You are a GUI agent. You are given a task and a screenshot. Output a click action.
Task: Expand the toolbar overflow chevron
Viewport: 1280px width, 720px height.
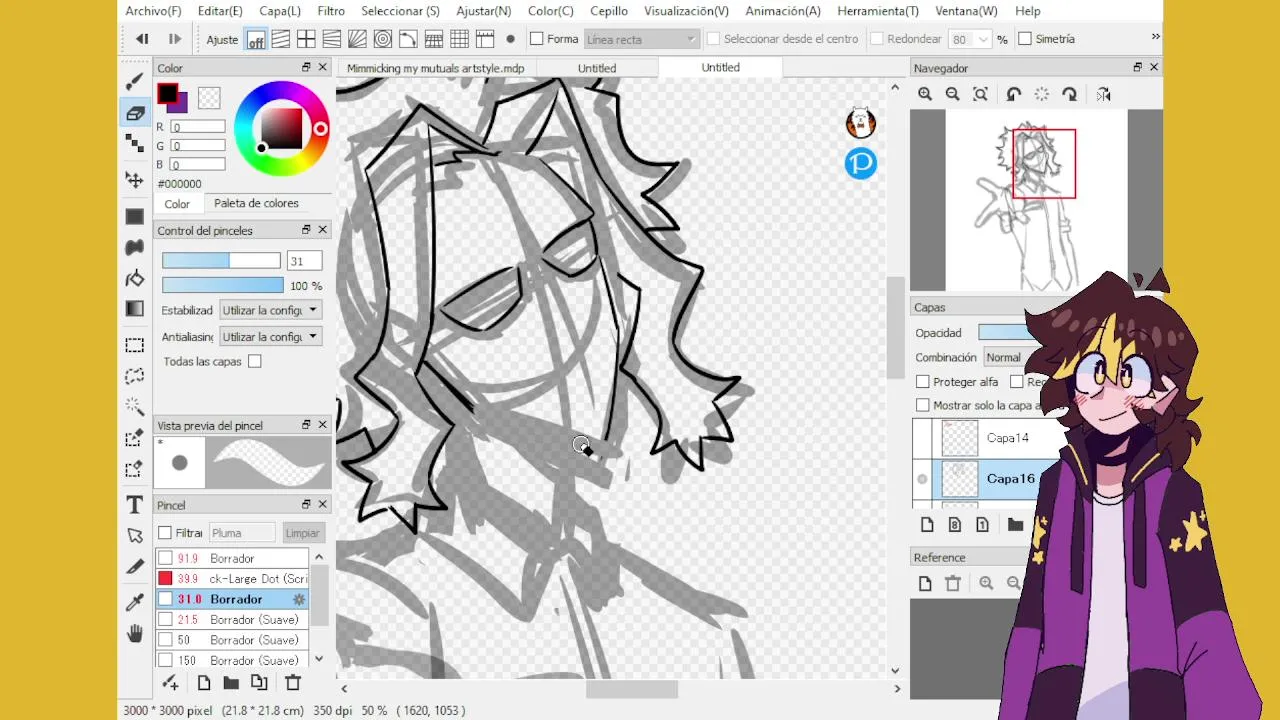(x=1155, y=37)
